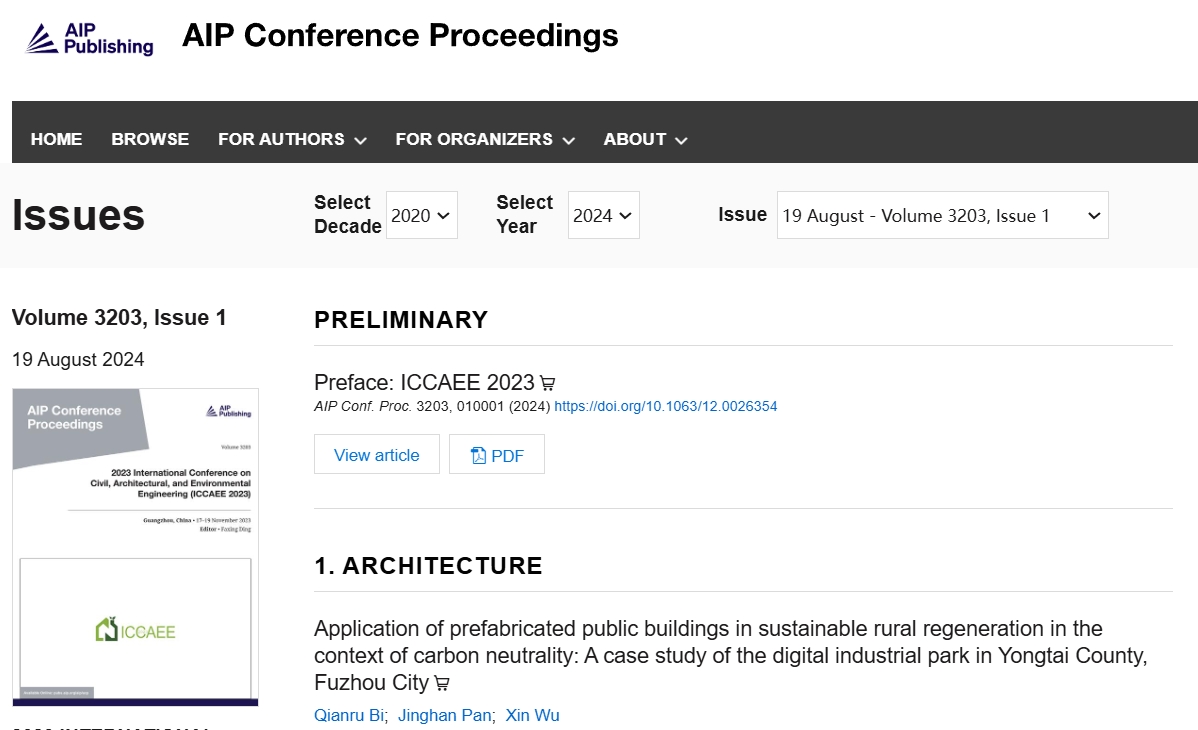
Task: Click the 1. ARCHITECTURE section heading
Action: pos(429,566)
